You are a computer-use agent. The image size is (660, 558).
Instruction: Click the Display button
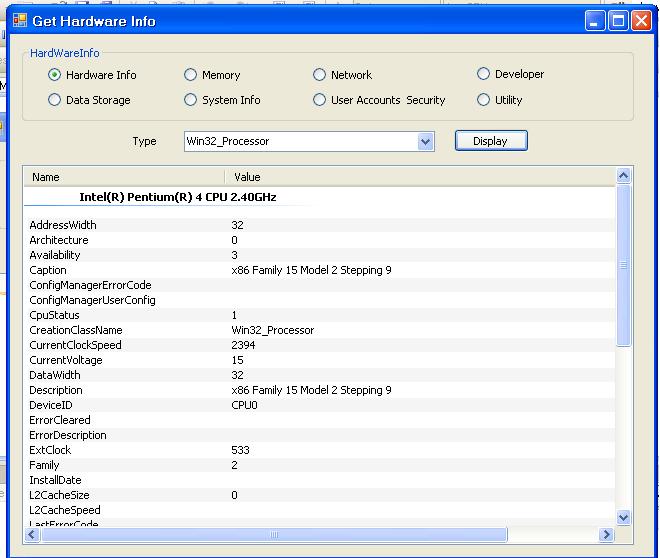pyautogui.click(x=491, y=141)
